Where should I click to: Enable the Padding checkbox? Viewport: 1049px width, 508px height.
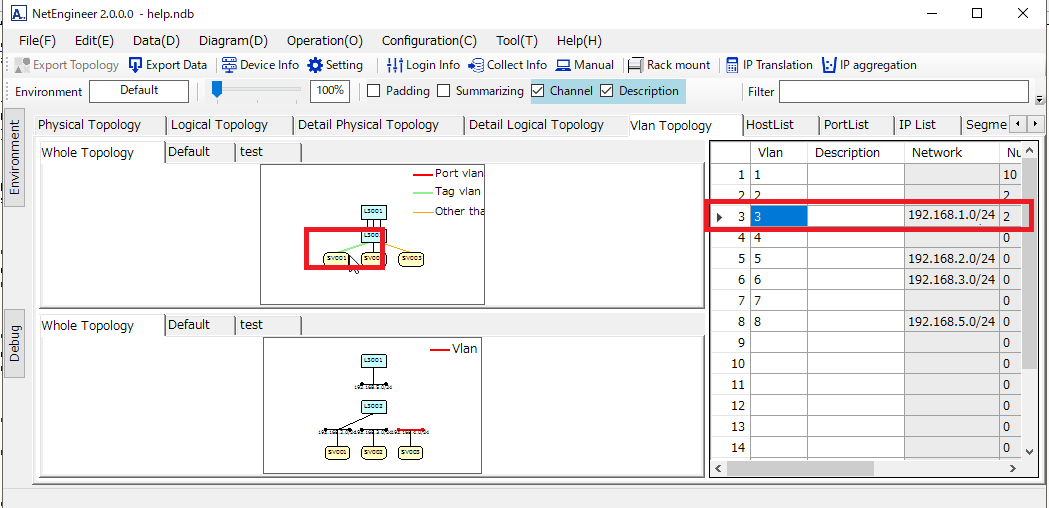pyautogui.click(x=374, y=91)
